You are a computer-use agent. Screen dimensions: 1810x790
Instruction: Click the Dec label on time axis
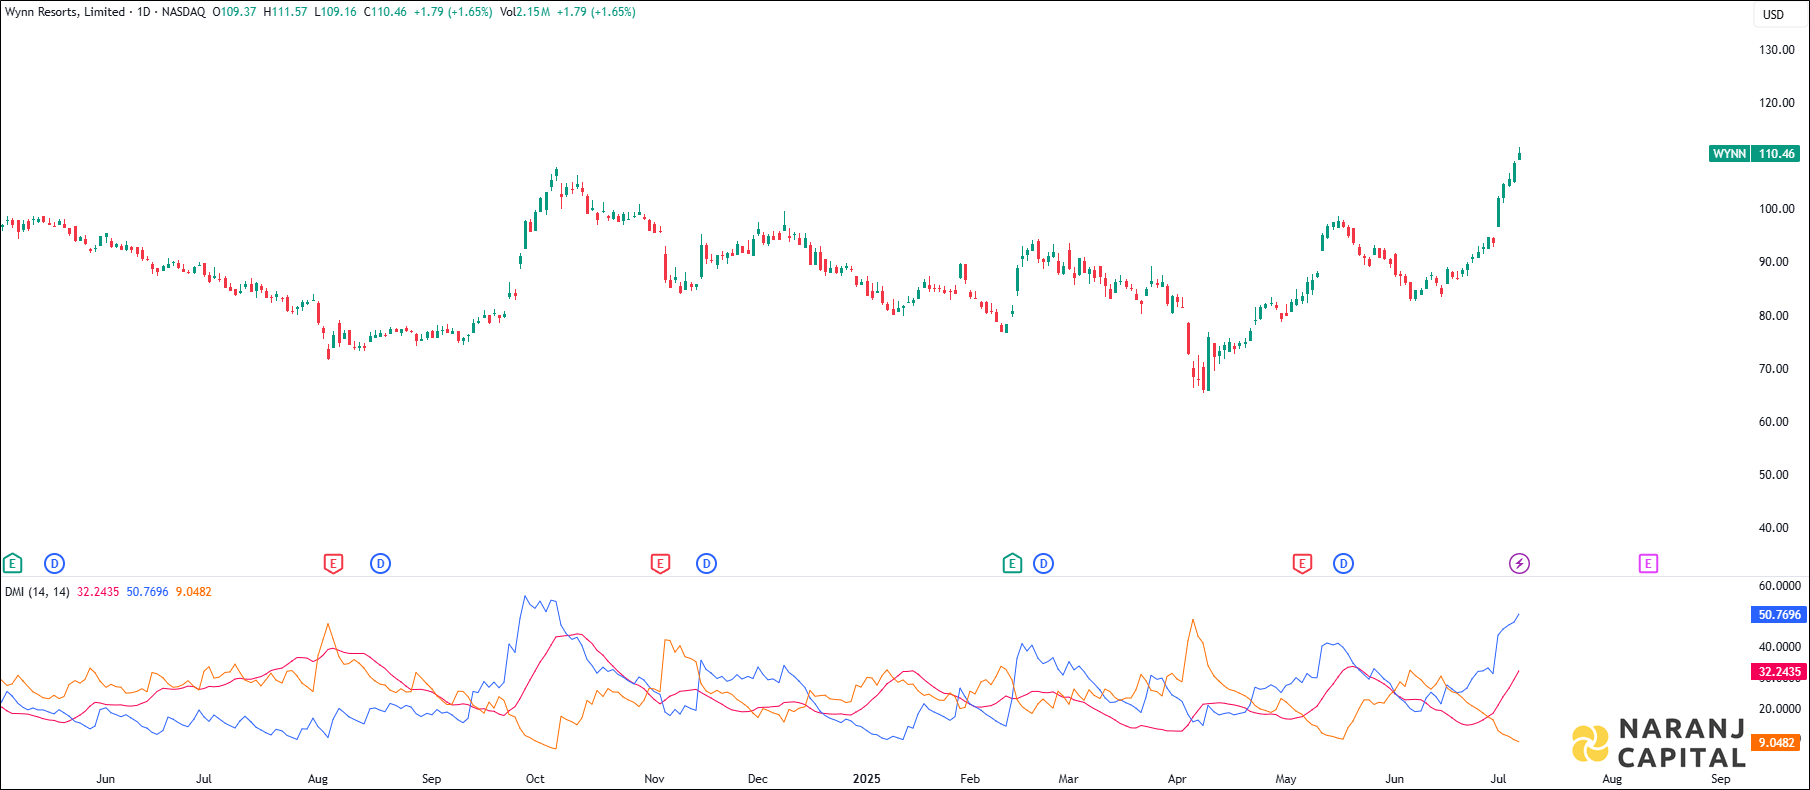click(758, 779)
